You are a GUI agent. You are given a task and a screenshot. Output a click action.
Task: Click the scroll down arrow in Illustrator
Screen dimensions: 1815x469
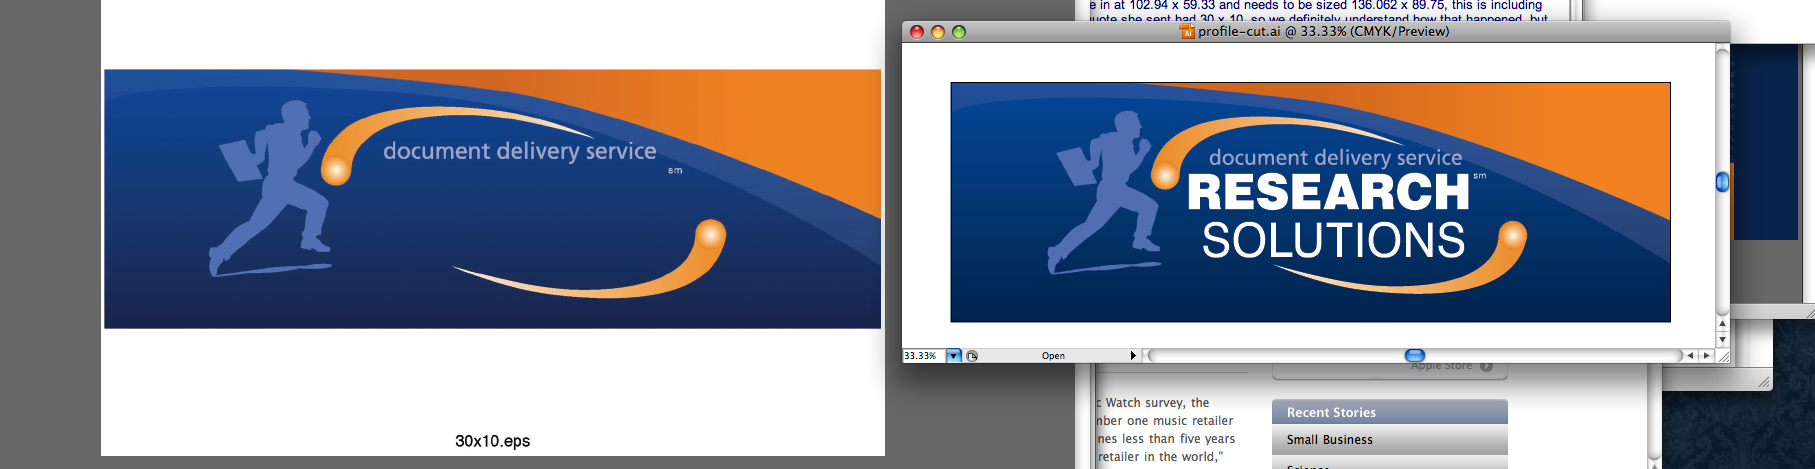(x=1722, y=340)
